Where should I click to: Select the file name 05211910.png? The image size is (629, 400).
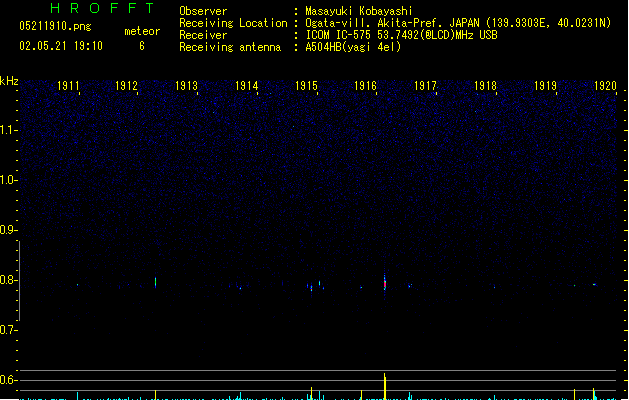55,26
